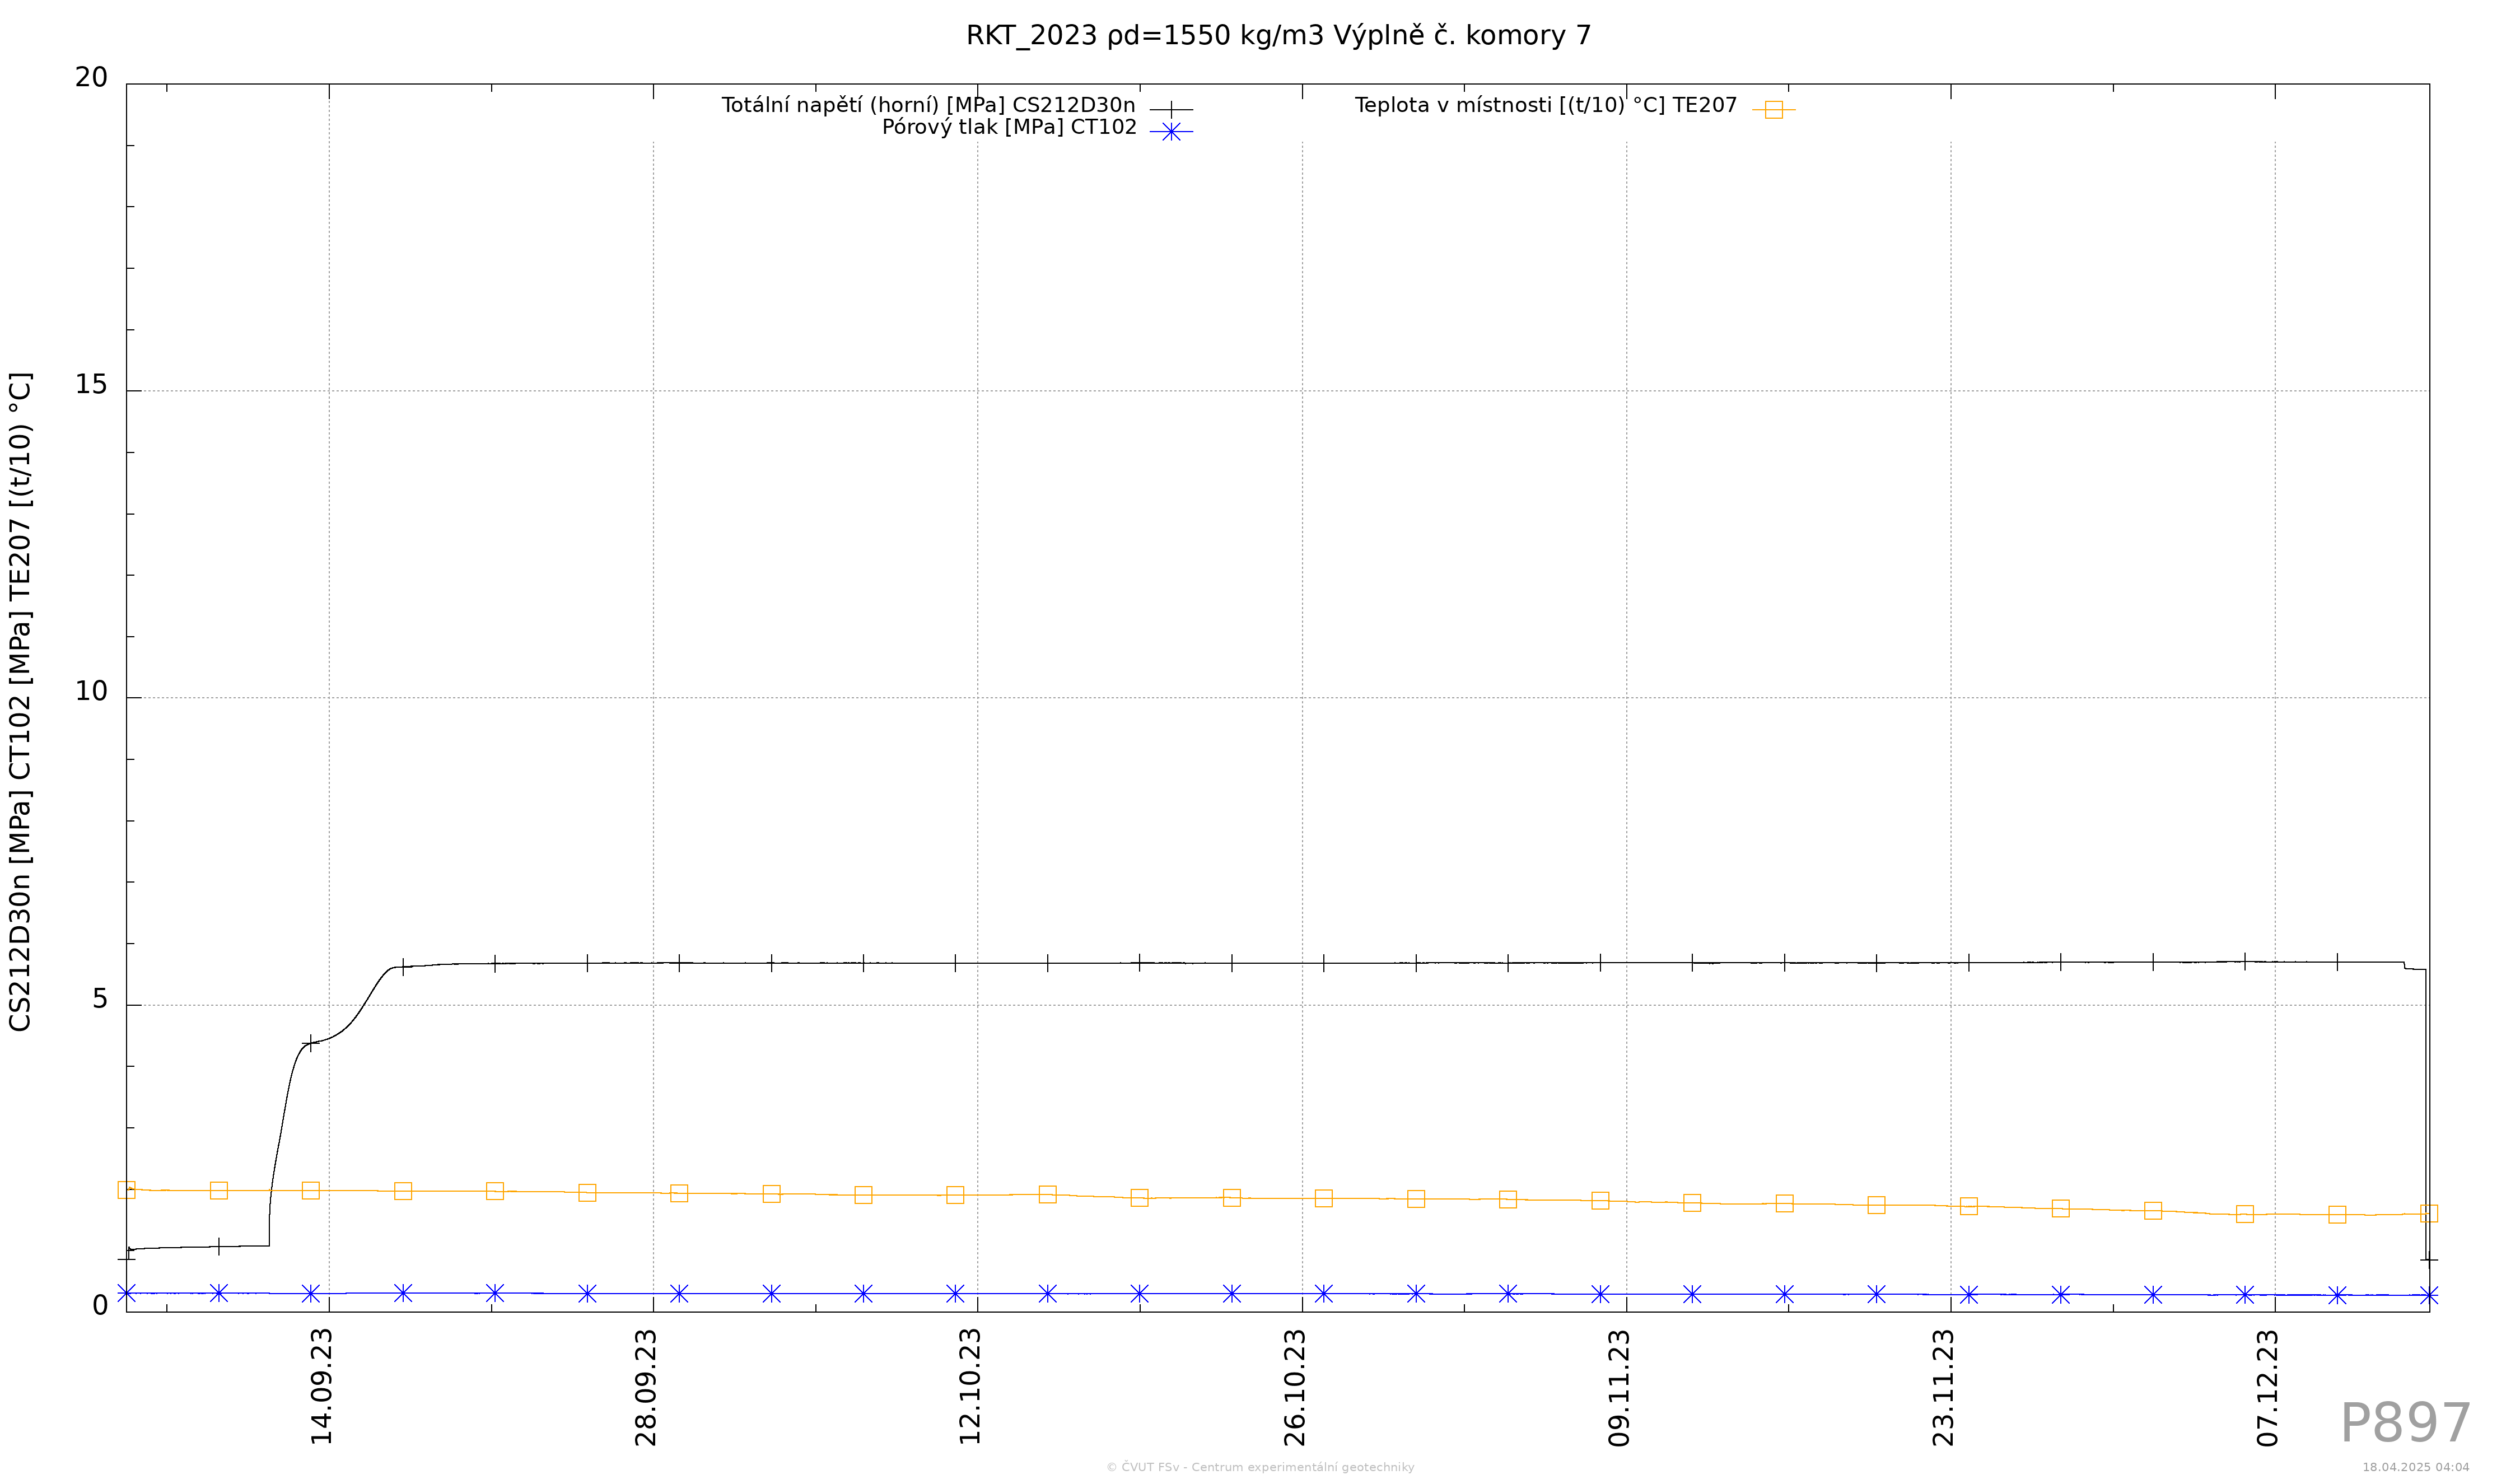The width and height of the screenshot is (2520, 1484).
Task: Click the first blue asterisk marker at the left edge
Action: 126,1293
